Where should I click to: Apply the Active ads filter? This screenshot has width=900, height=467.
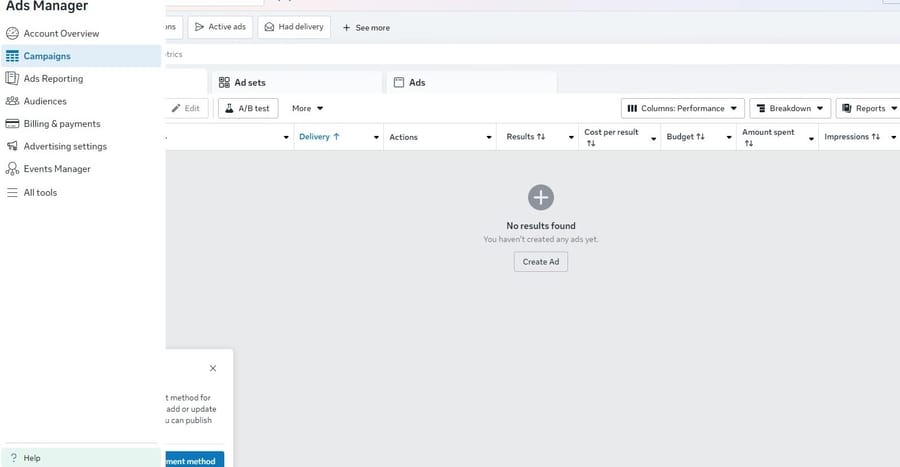219,27
